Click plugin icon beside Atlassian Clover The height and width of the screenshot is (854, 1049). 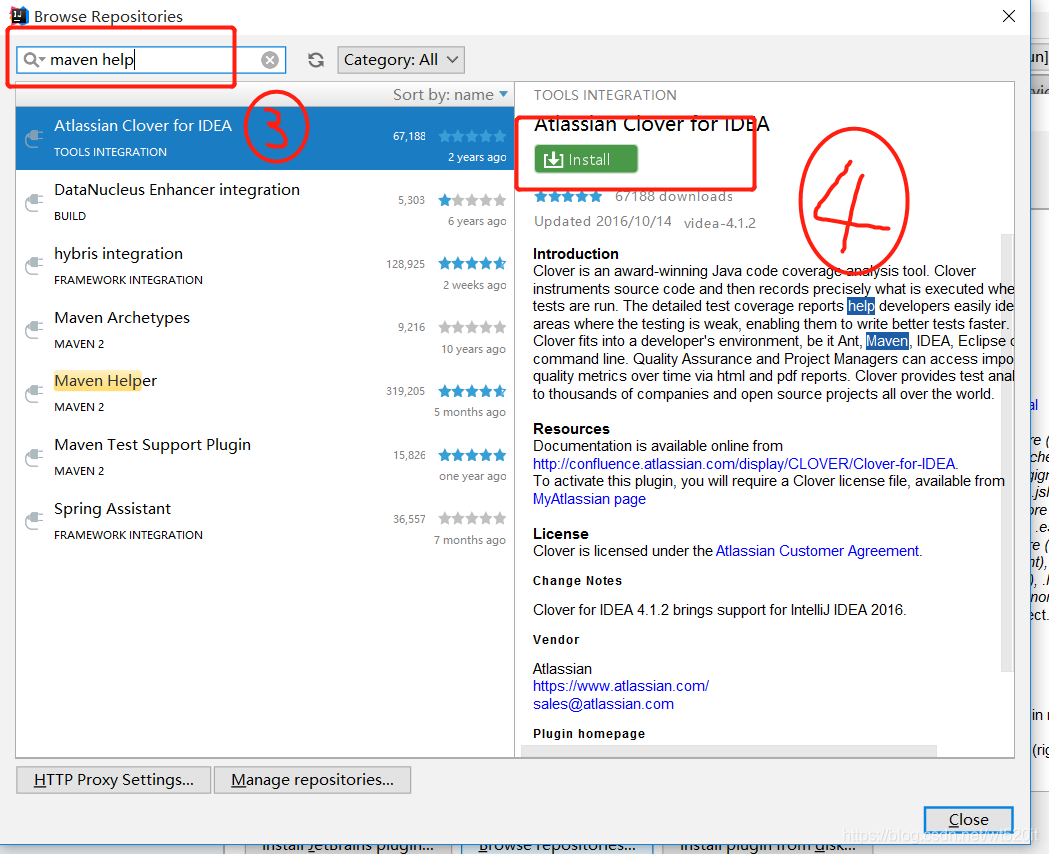pyautogui.click(x=33, y=138)
